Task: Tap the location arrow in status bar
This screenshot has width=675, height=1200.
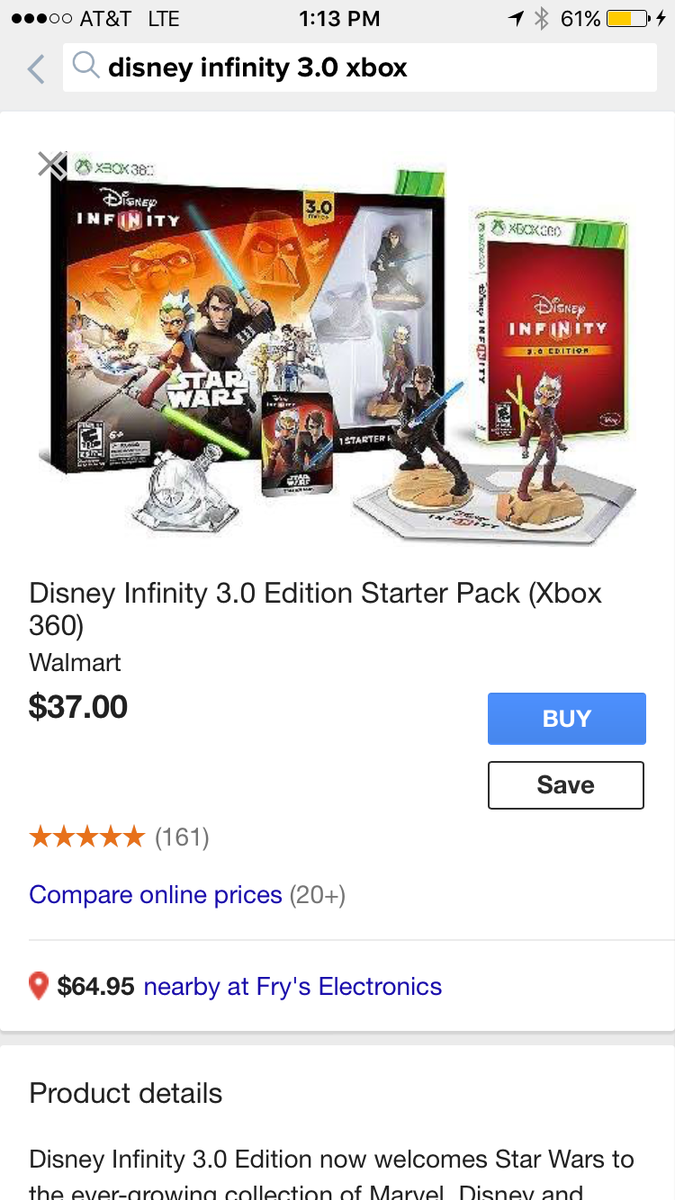Action: pos(516,19)
